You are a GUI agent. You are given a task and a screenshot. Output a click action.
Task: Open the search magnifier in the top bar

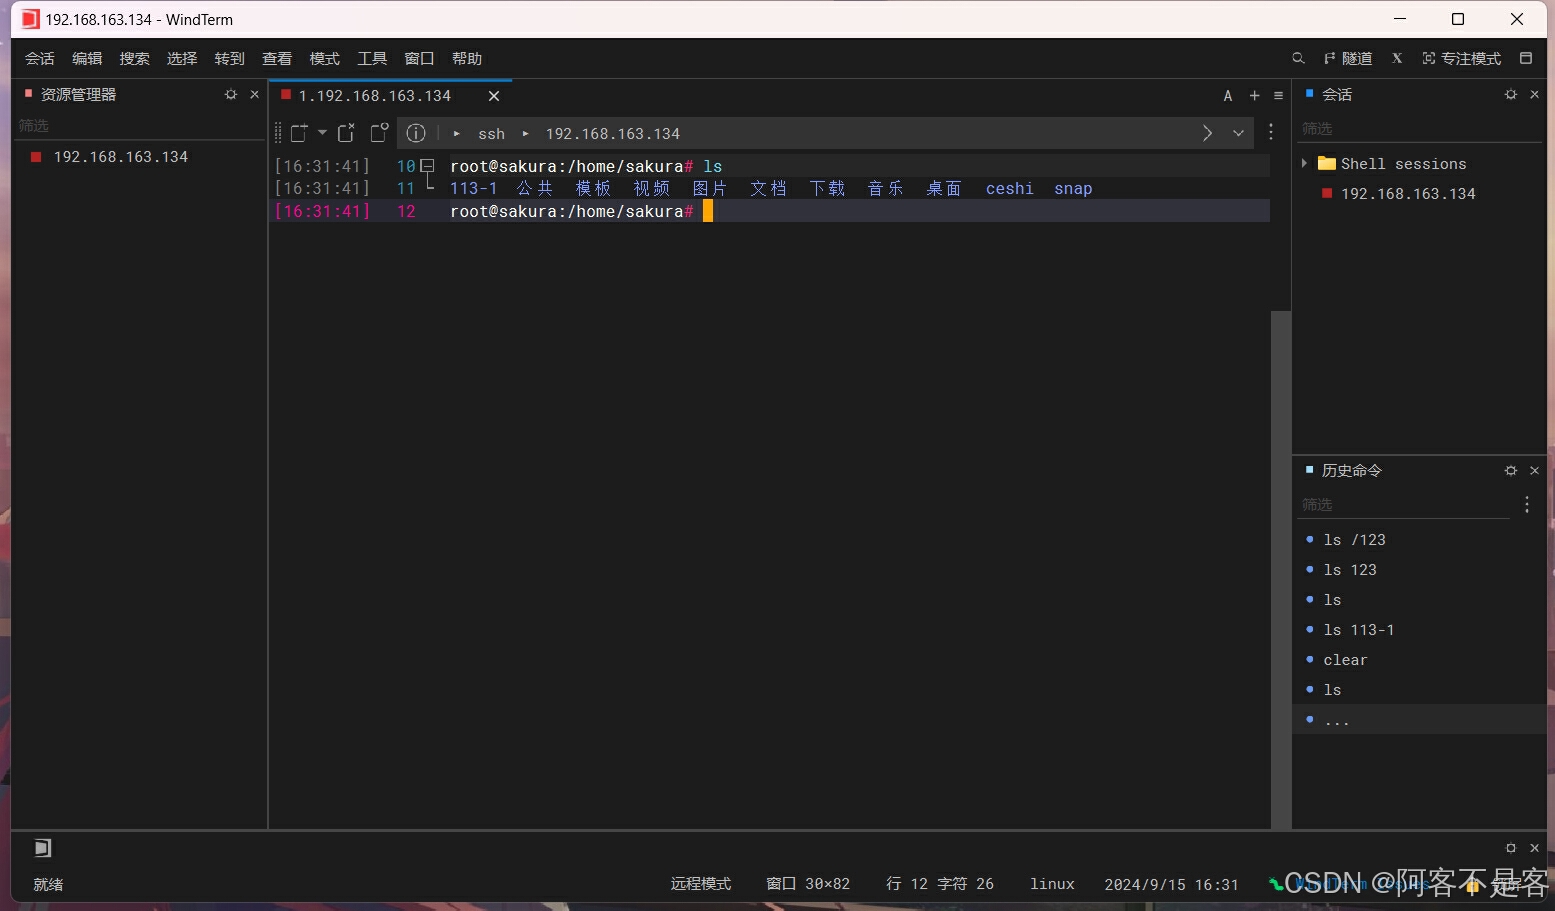(x=1298, y=58)
